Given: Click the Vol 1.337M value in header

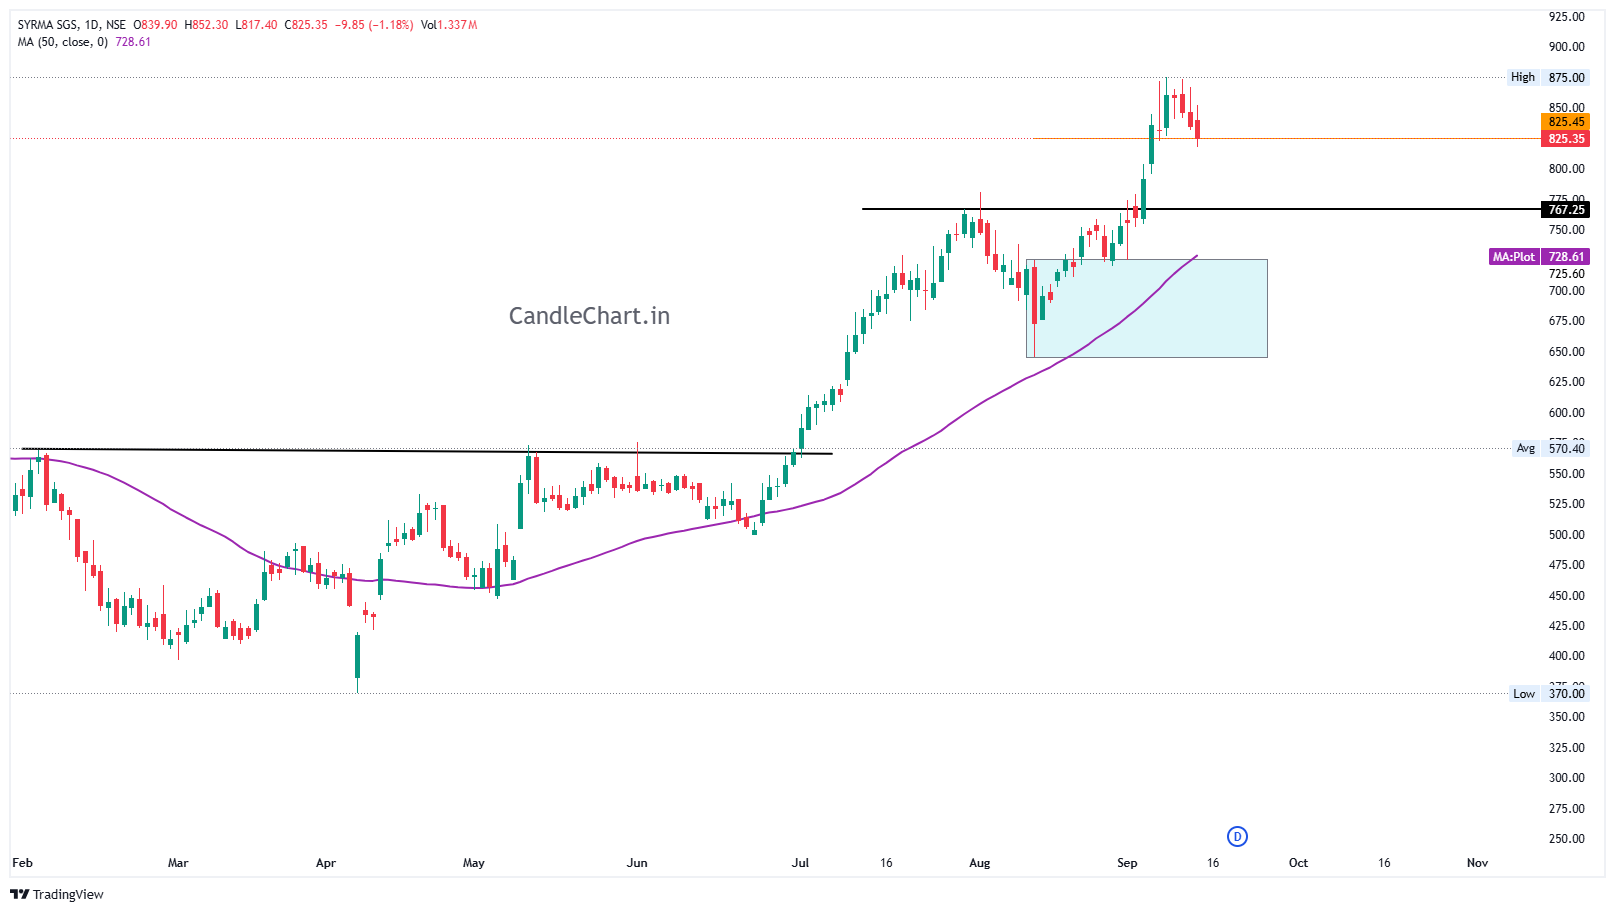Looking at the screenshot, I should pos(449,25).
